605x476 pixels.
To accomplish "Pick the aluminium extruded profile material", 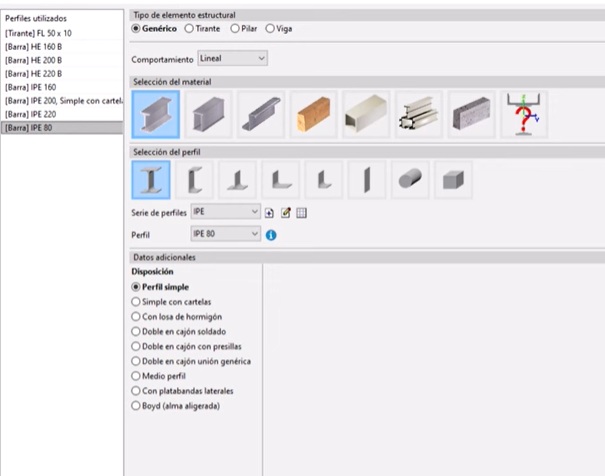I will 419,114.
